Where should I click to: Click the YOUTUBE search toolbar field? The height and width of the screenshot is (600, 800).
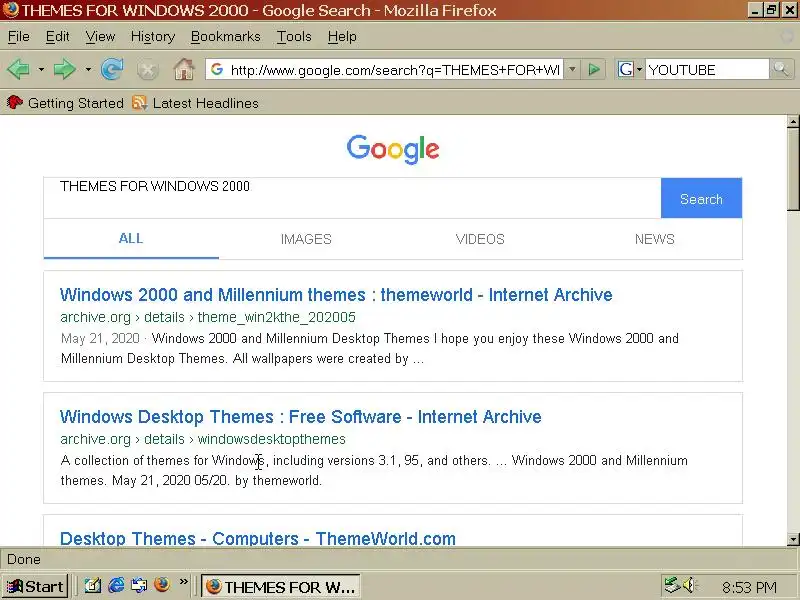pyautogui.click(x=707, y=69)
